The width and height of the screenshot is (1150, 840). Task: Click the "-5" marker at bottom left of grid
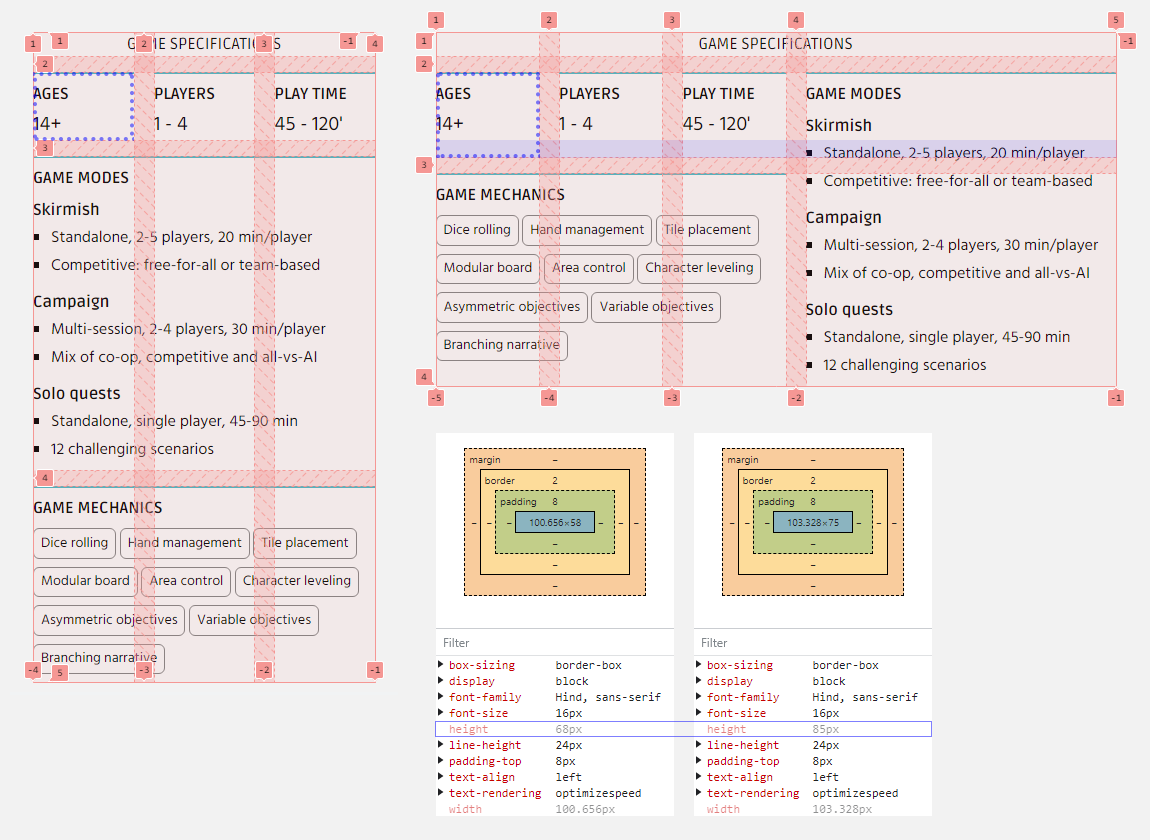[435, 397]
